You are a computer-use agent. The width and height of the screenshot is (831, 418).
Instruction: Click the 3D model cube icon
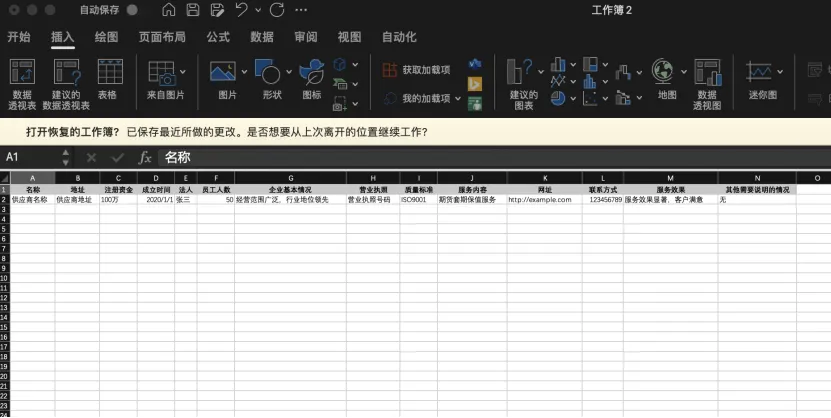point(340,64)
